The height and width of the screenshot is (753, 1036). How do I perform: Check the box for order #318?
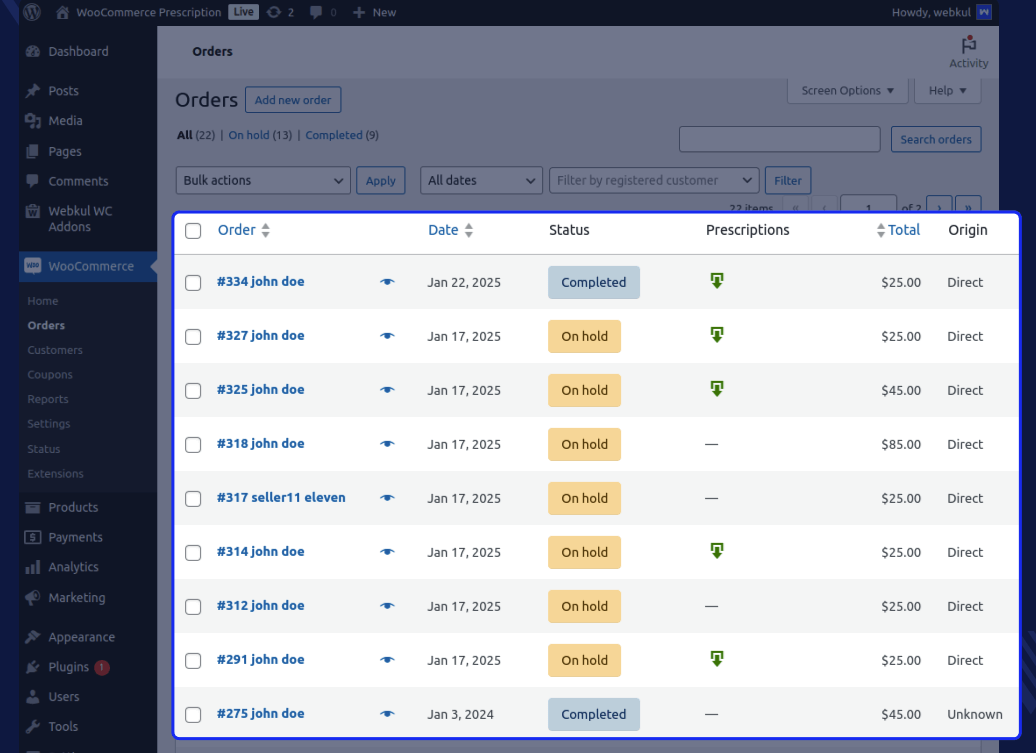(193, 445)
